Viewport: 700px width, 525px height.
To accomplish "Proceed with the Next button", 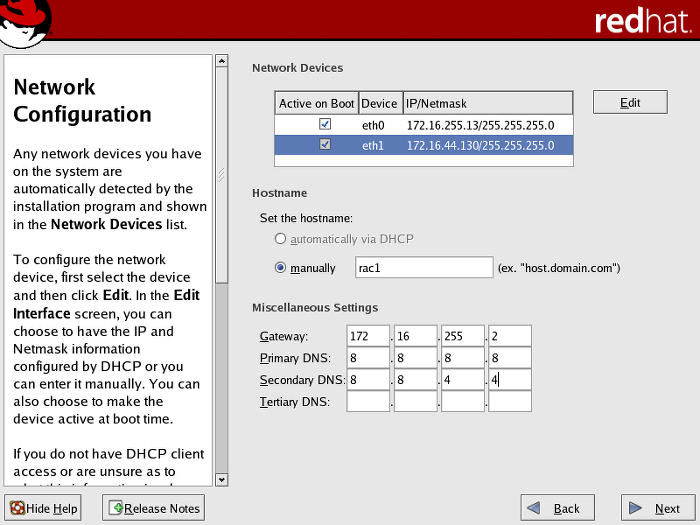I will 658,508.
